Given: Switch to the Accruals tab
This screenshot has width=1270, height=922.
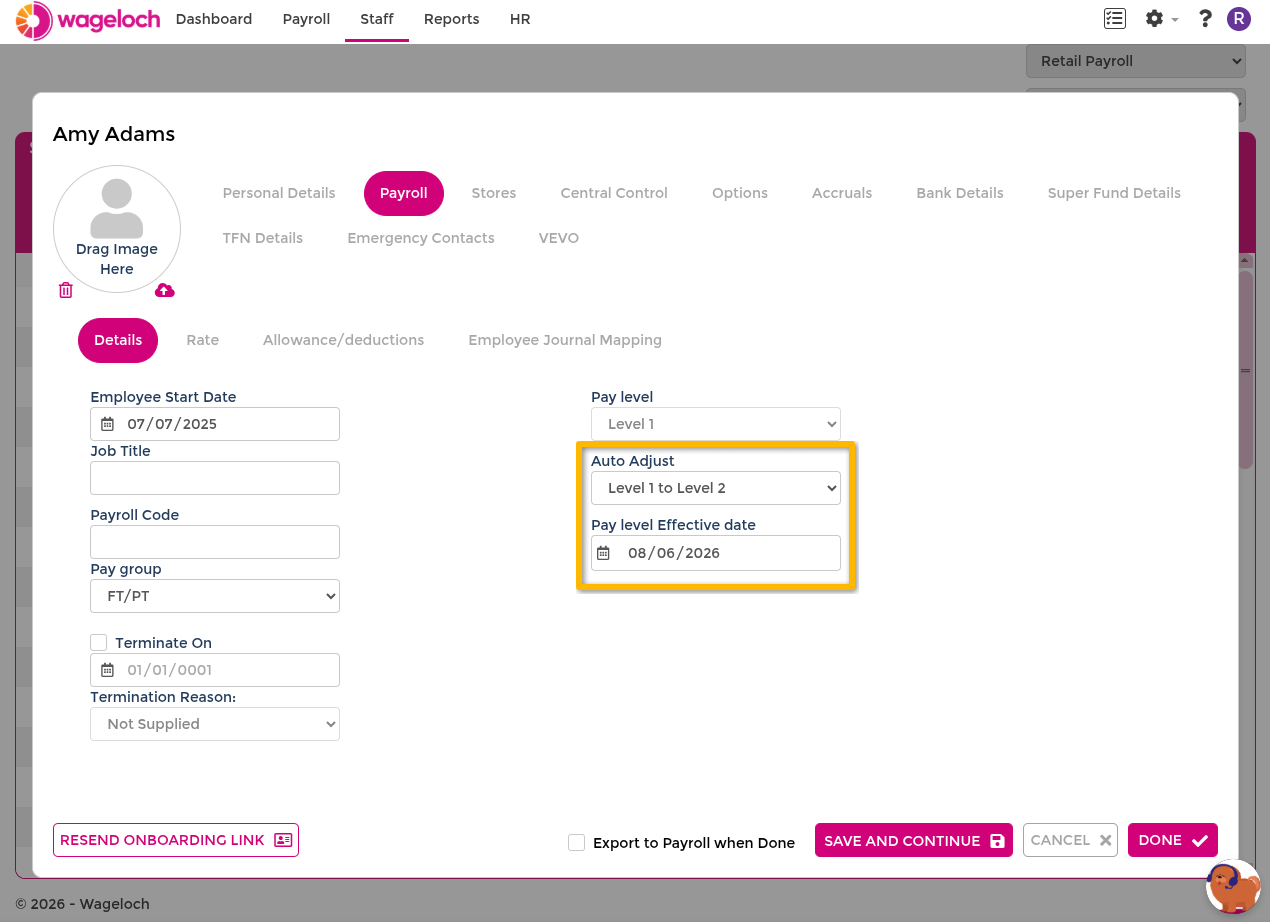Looking at the screenshot, I should [x=842, y=193].
